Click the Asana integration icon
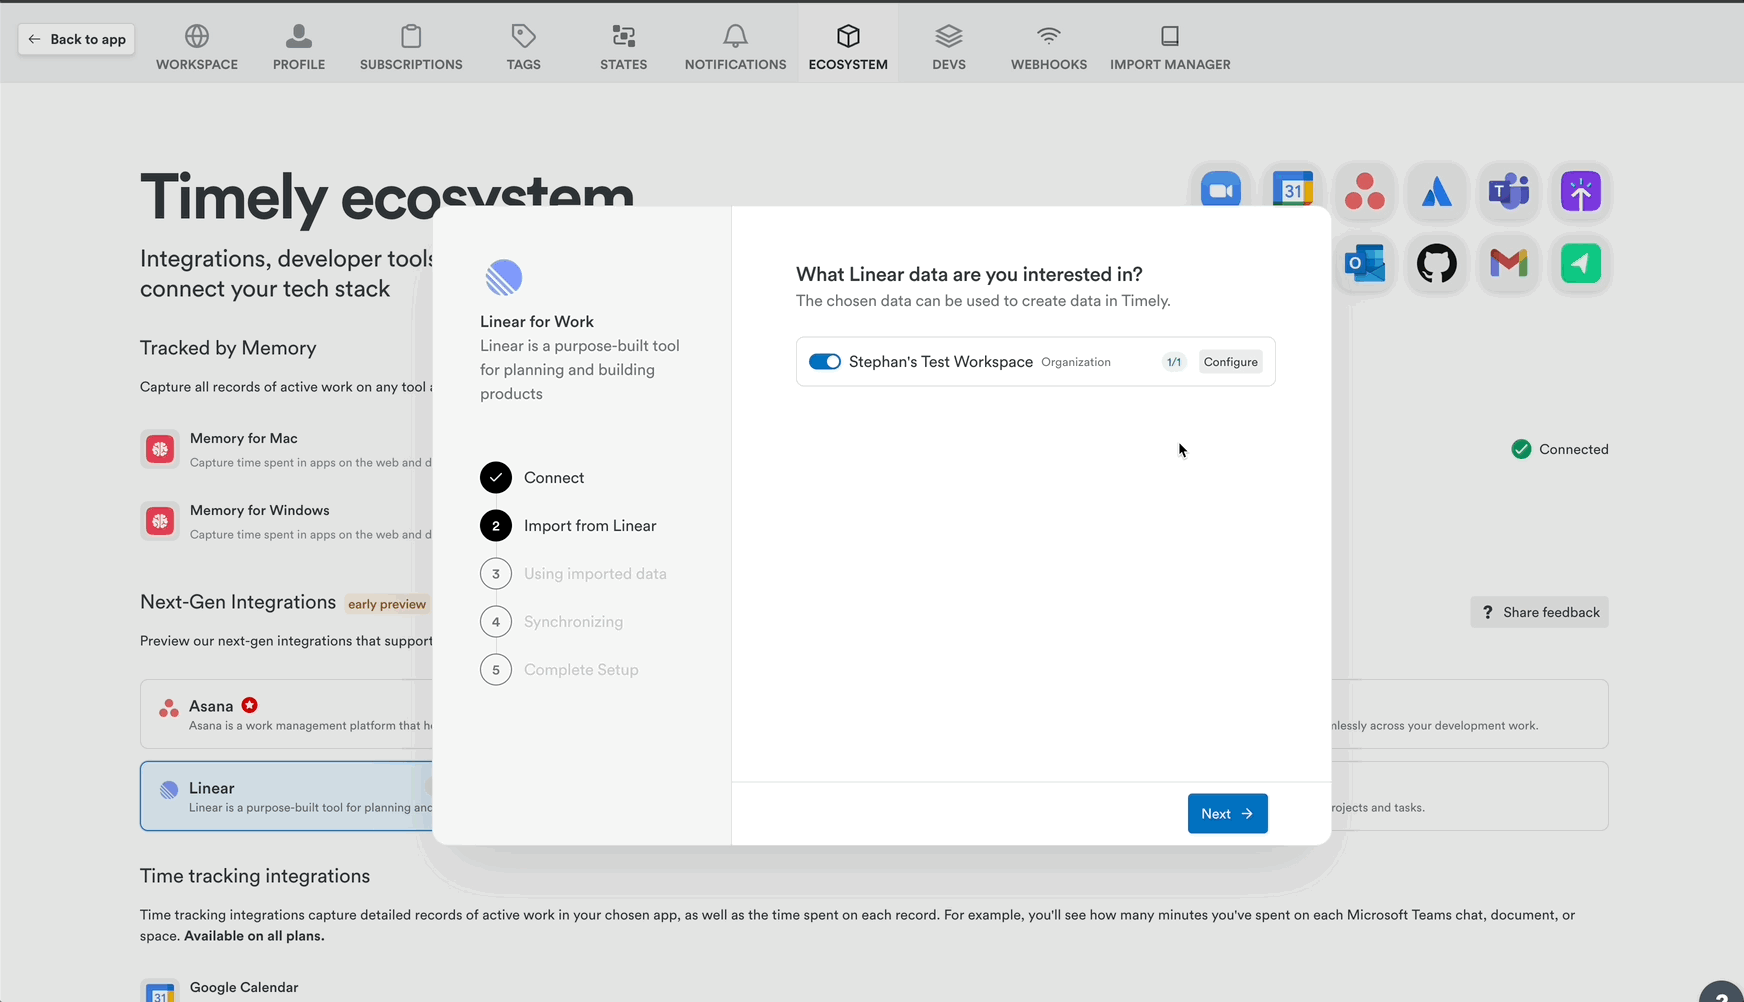Screen dimensions: 1744x1002 point(1365,191)
